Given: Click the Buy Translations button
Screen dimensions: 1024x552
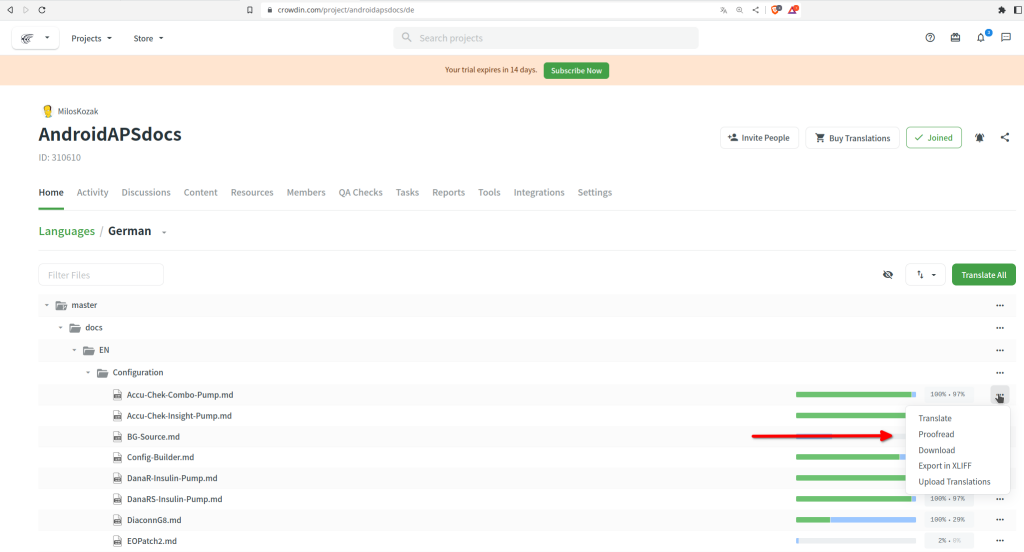Looking at the screenshot, I should coord(852,138).
